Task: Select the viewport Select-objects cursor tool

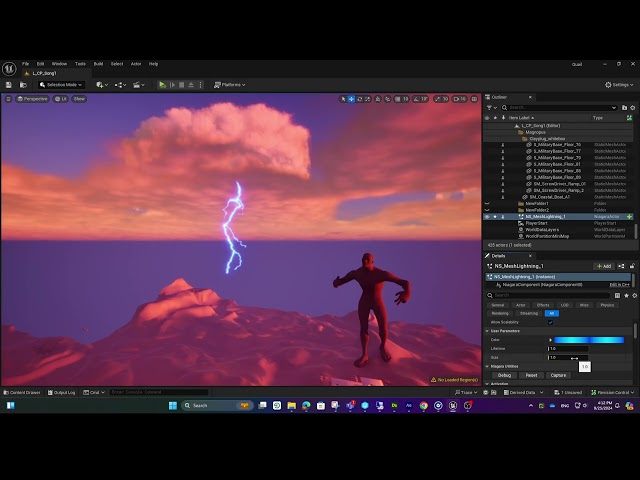Action: 343,99
